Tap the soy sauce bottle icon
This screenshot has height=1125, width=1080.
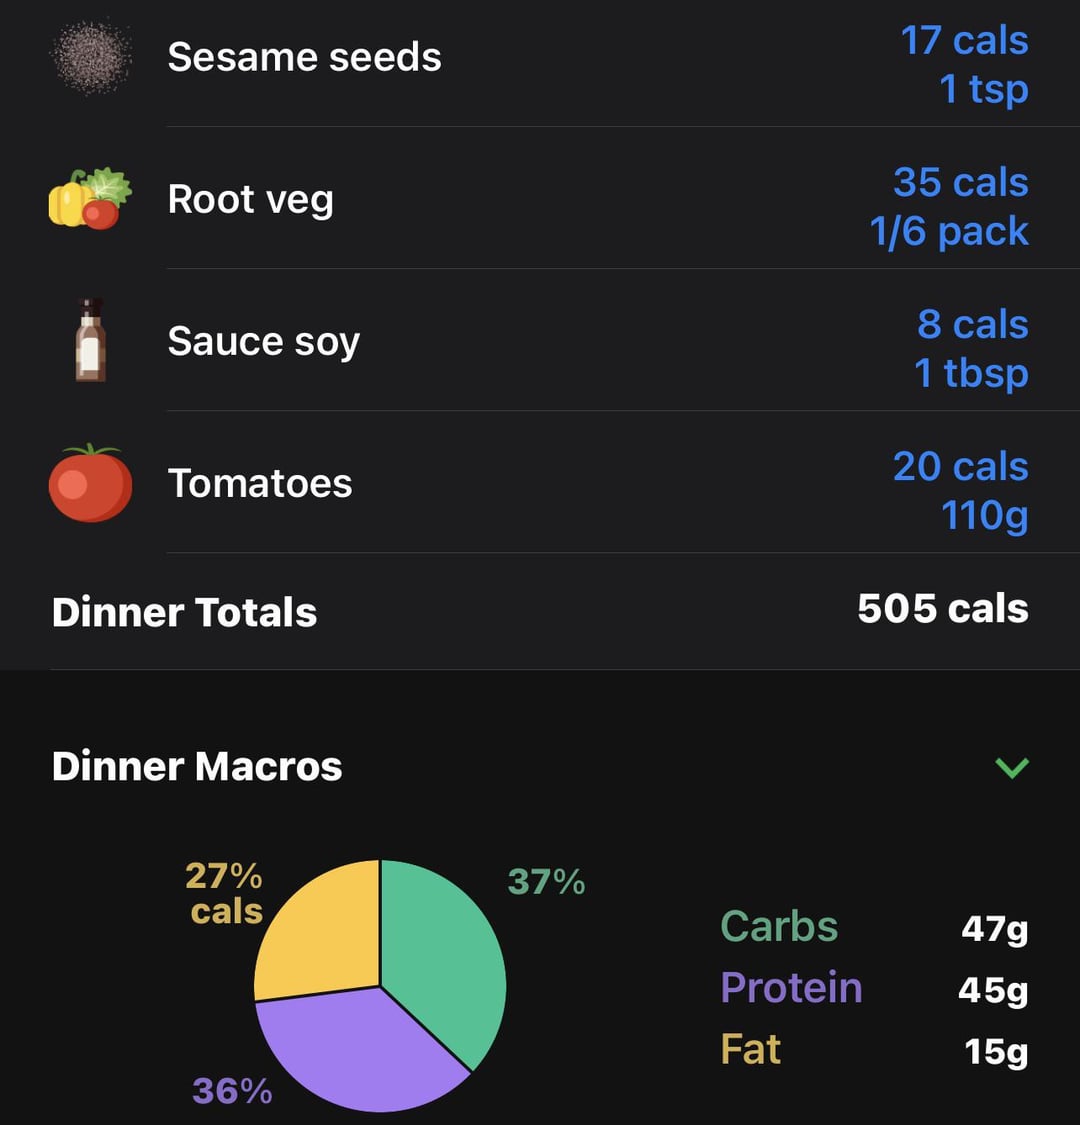point(91,340)
